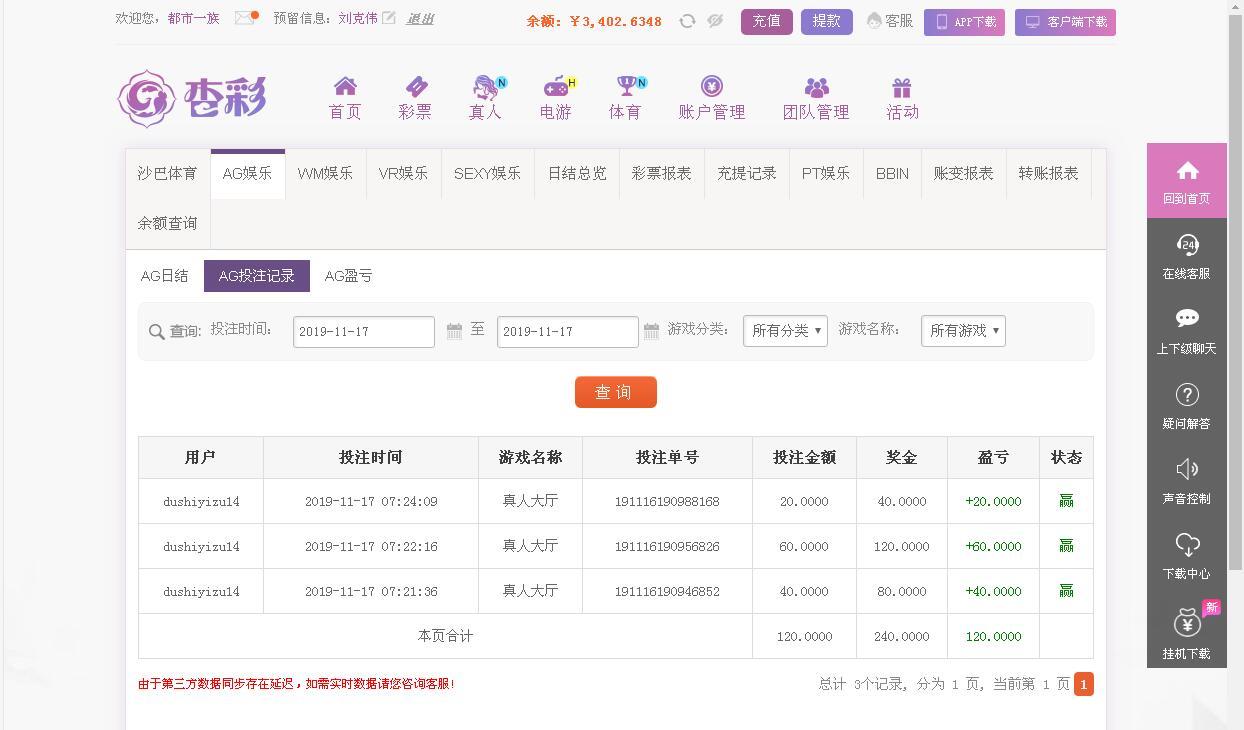The image size is (1244, 730).
Task: Click the refresh balance icon
Action: [x=687, y=20]
